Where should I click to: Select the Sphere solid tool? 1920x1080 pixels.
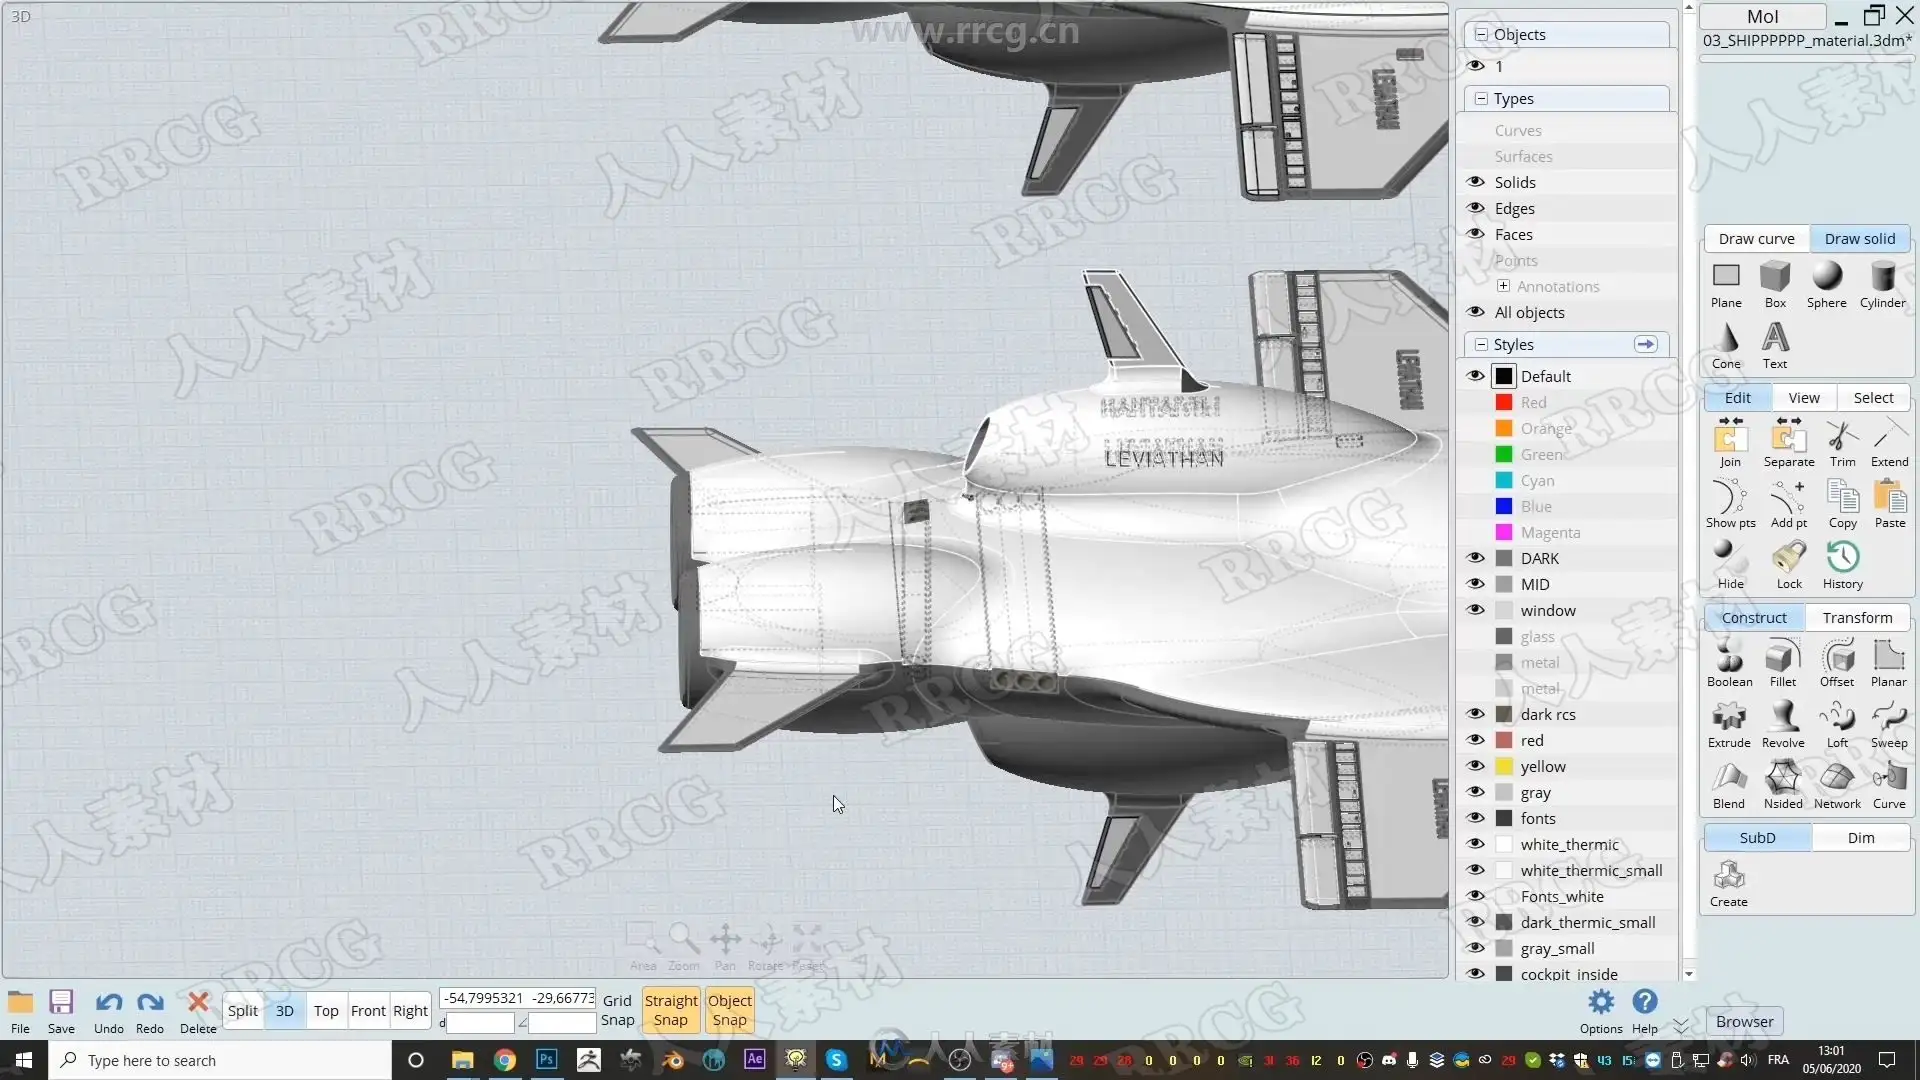tap(1826, 284)
